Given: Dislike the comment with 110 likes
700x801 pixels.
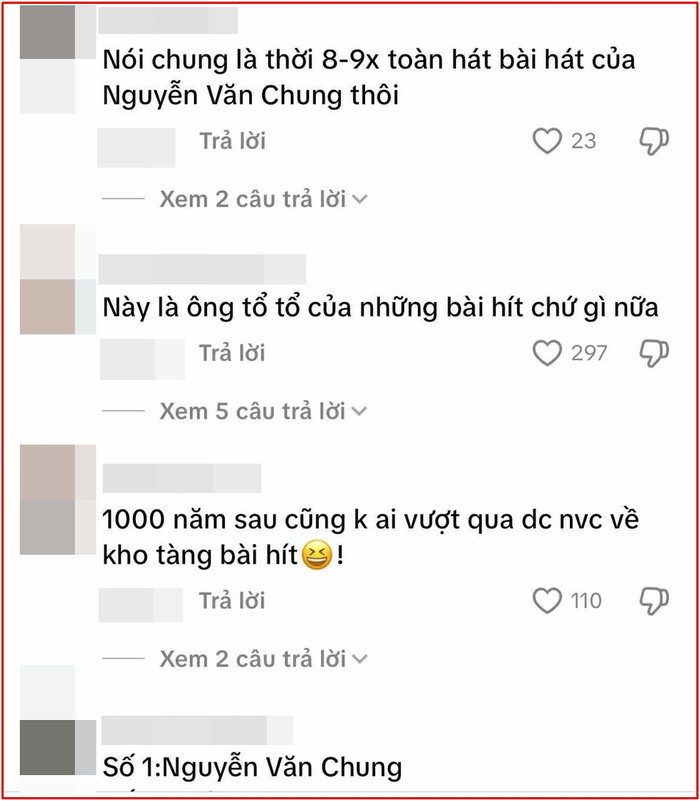Looking at the screenshot, I should tap(654, 601).
